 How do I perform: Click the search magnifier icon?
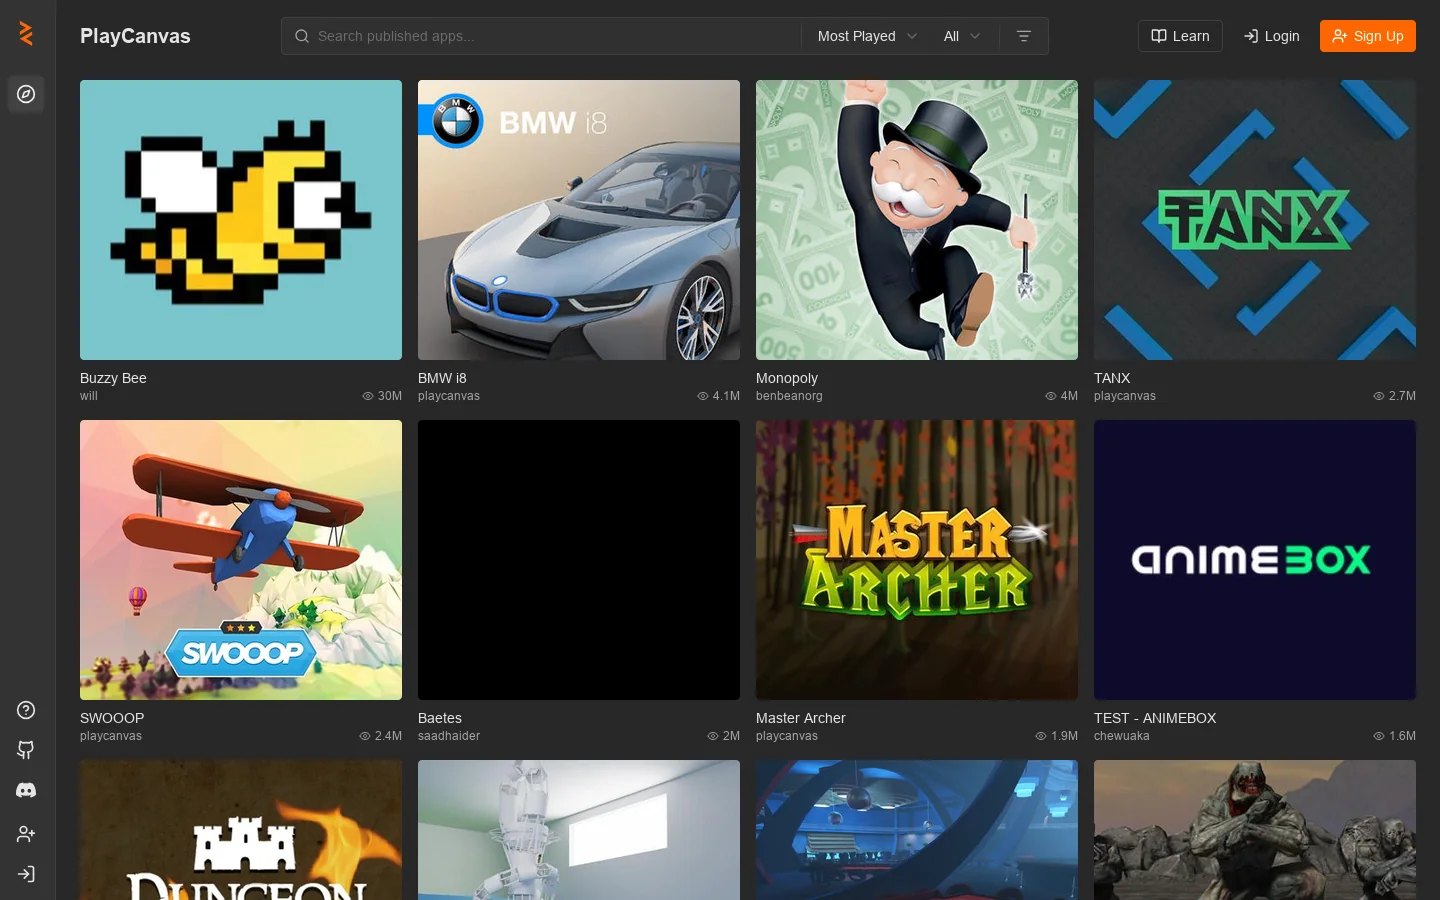click(x=301, y=36)
